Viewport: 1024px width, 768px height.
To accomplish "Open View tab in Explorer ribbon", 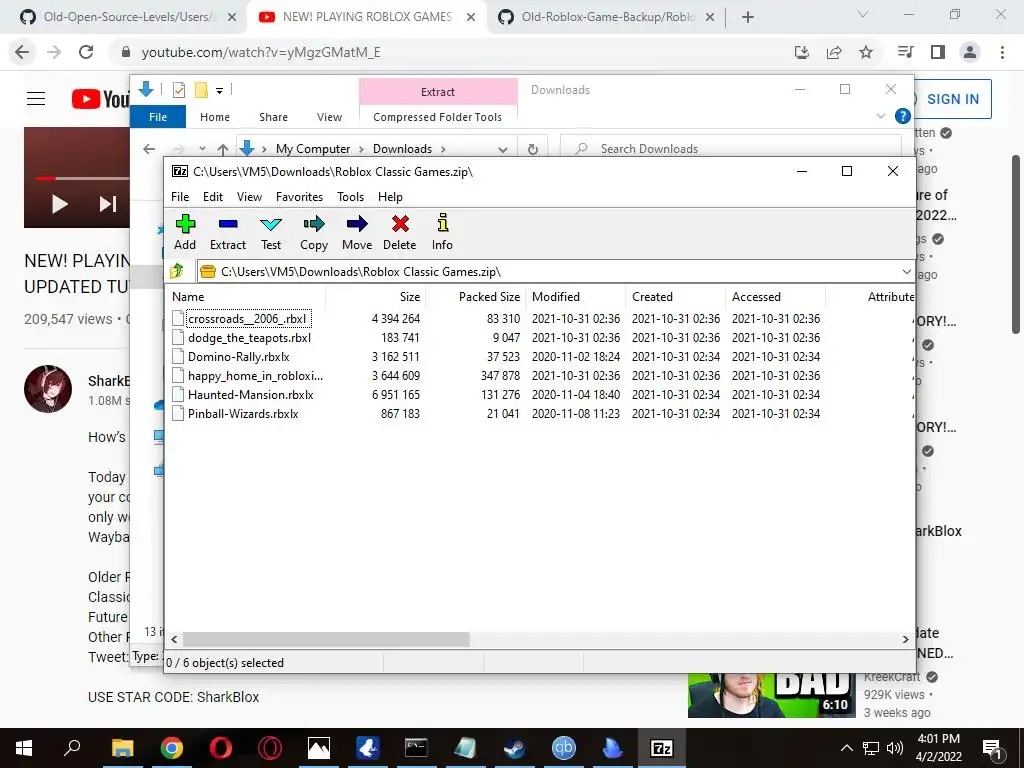I will point(329,117).
